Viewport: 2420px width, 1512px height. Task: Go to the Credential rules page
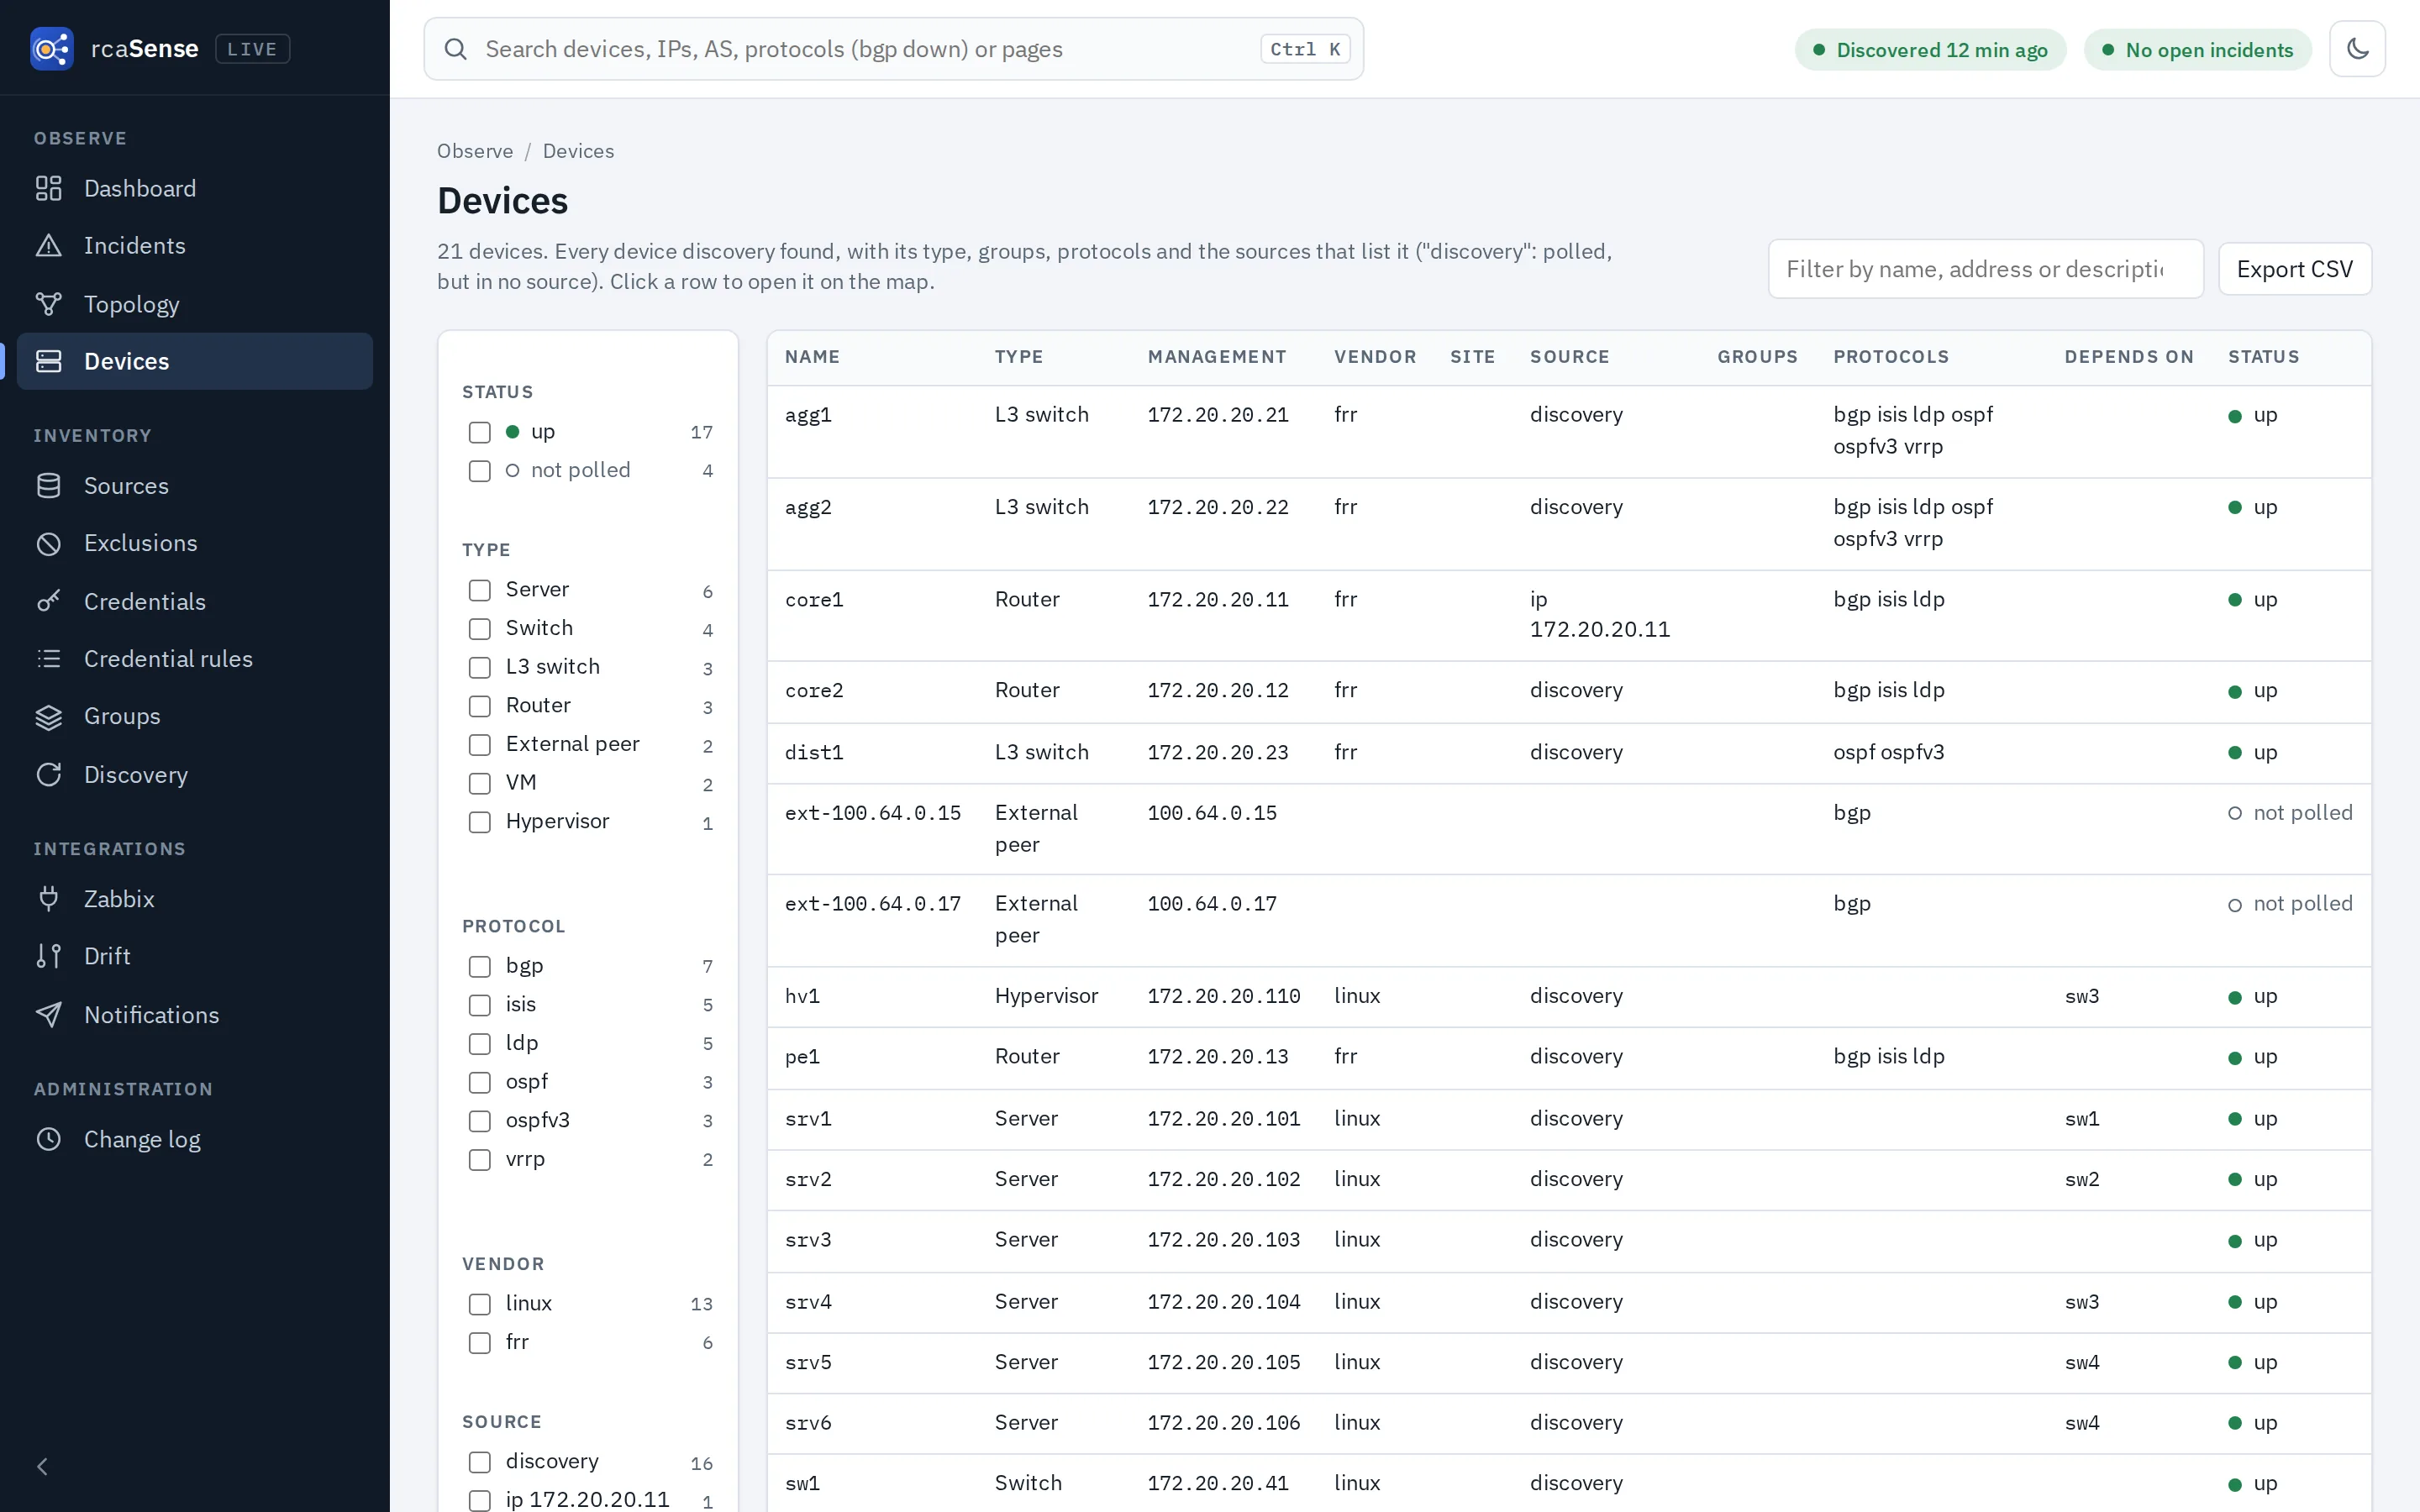click(x=195, y=659)
